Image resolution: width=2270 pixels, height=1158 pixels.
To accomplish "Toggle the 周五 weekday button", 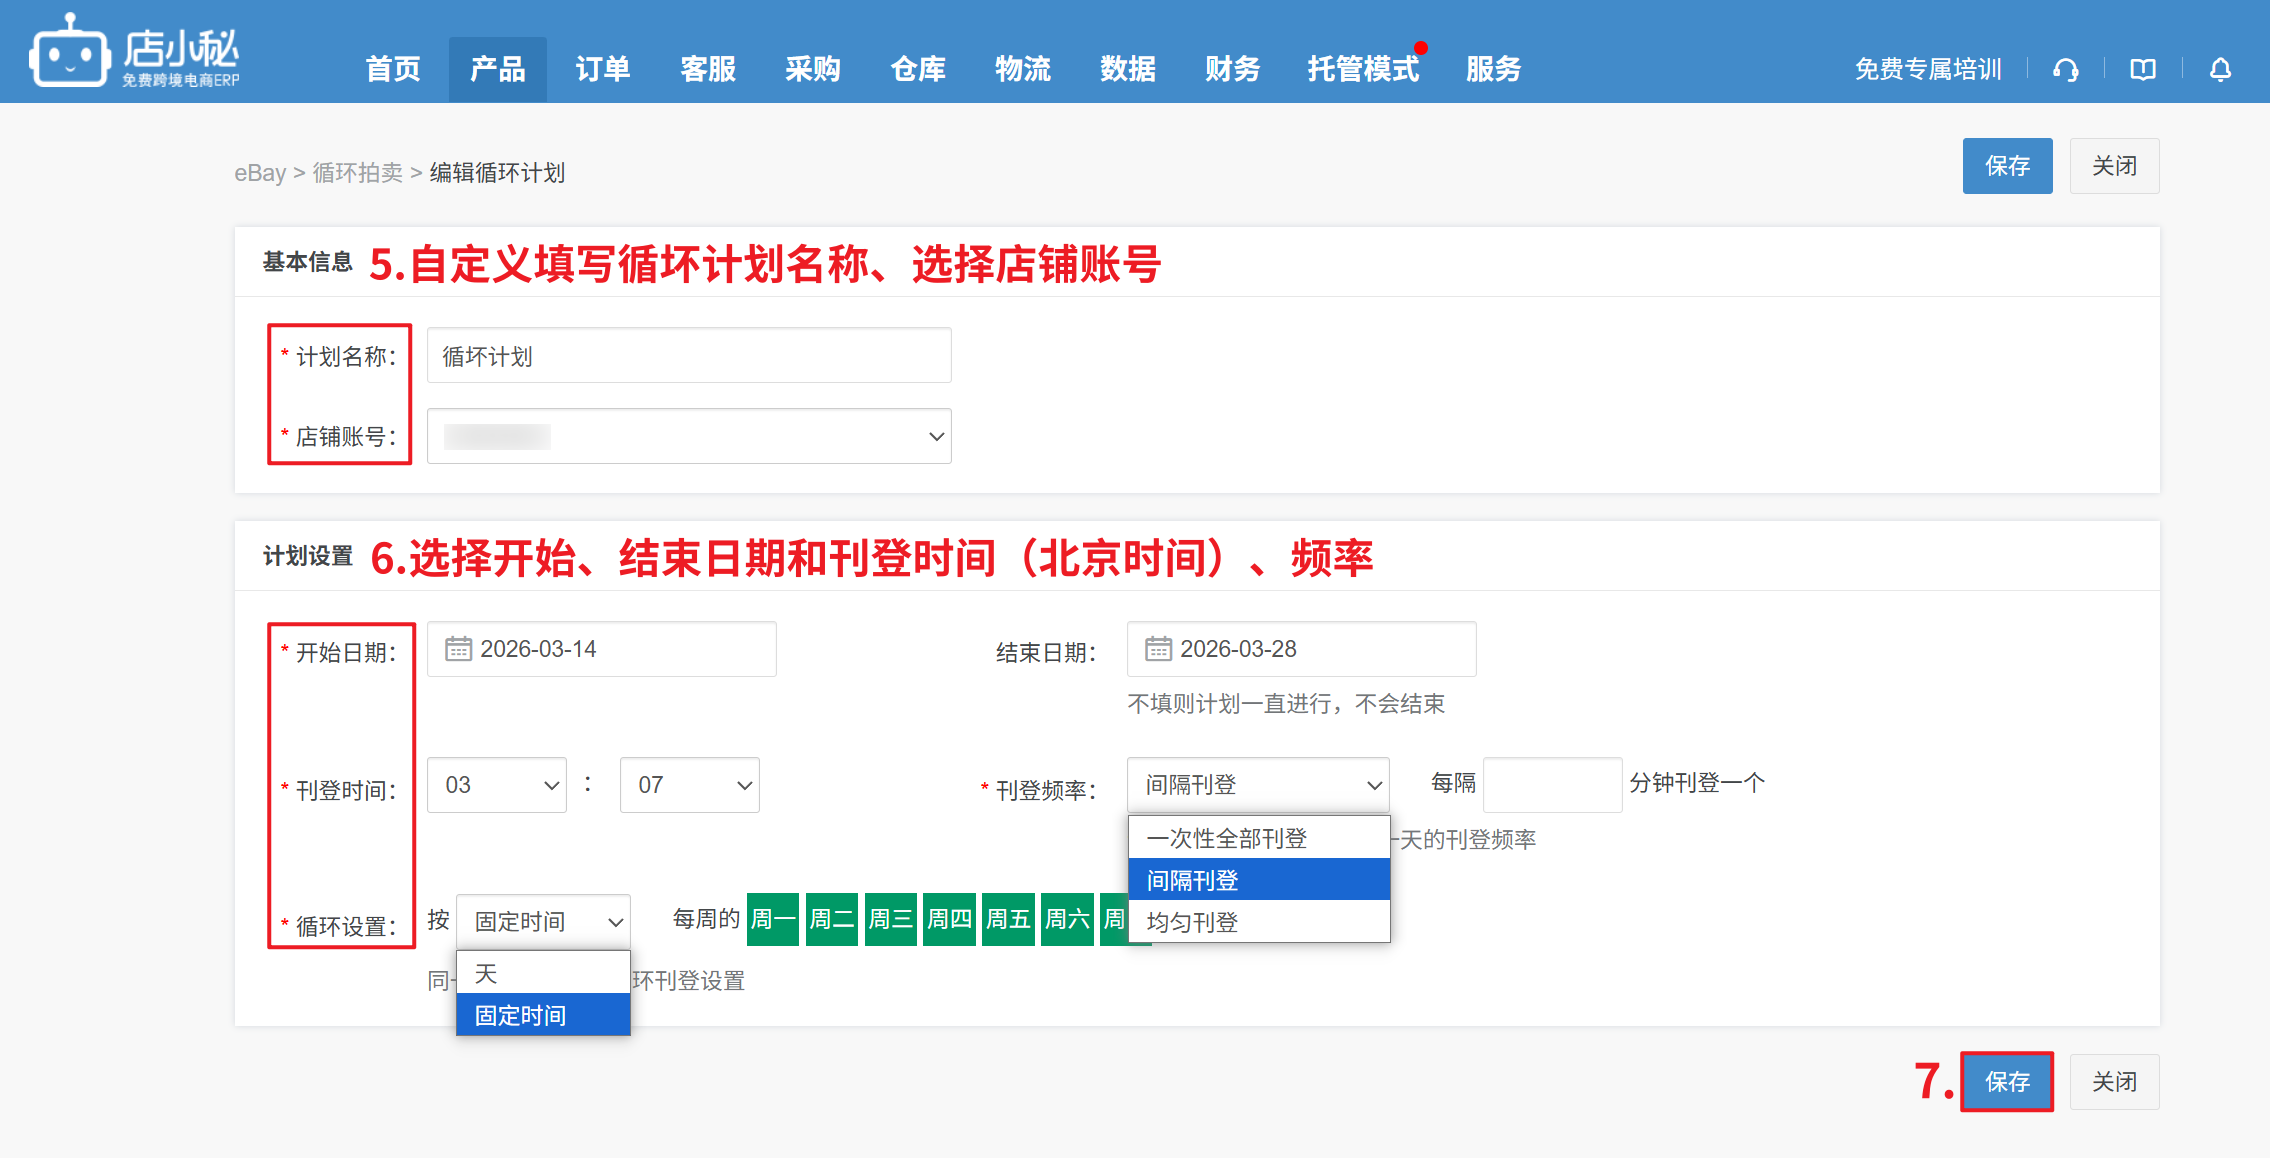I will pos(1007,919).
